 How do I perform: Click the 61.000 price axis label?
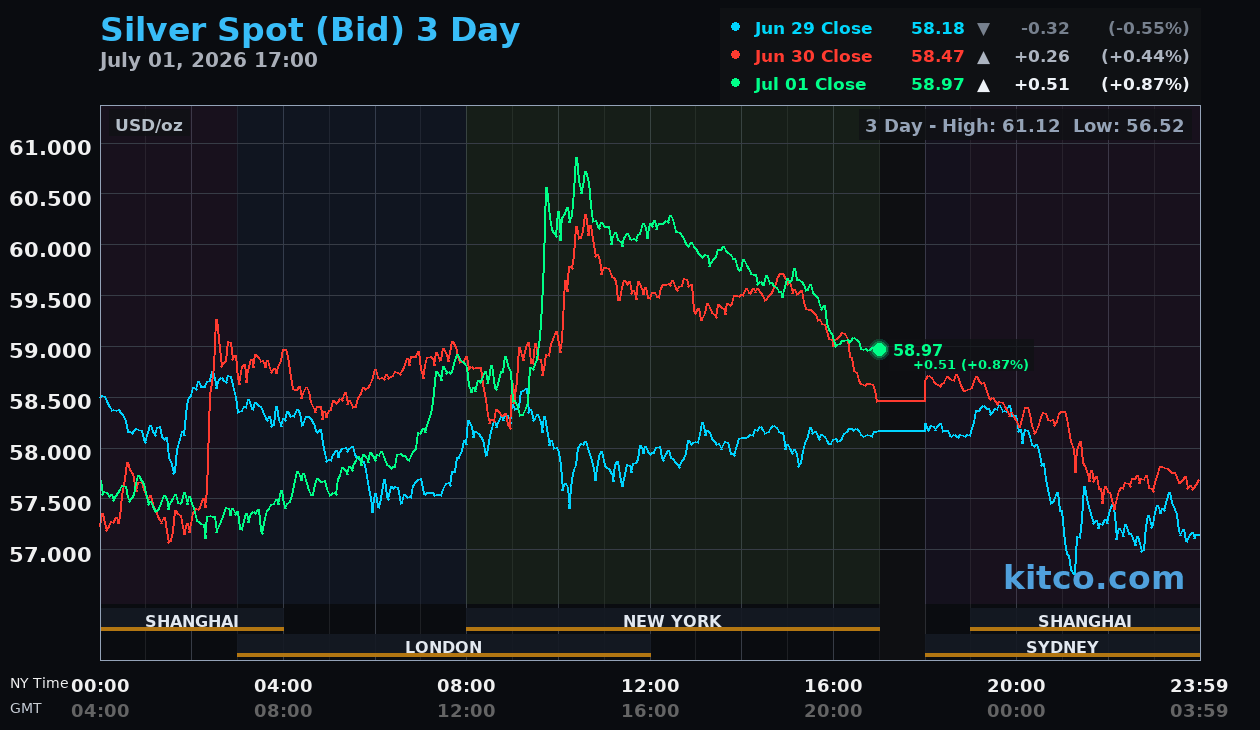(50, 147)
